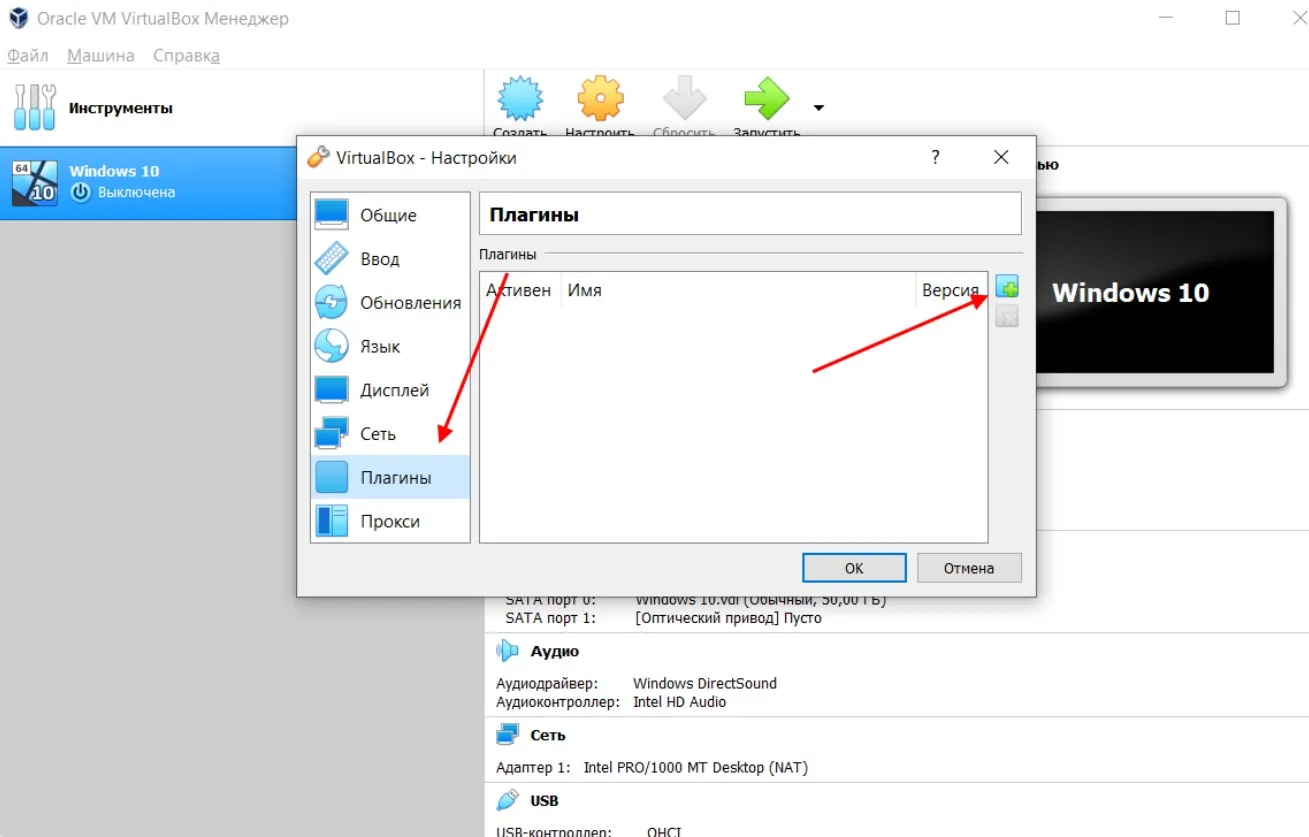Cancel the settings dialog with Отмена

point(969,568)
